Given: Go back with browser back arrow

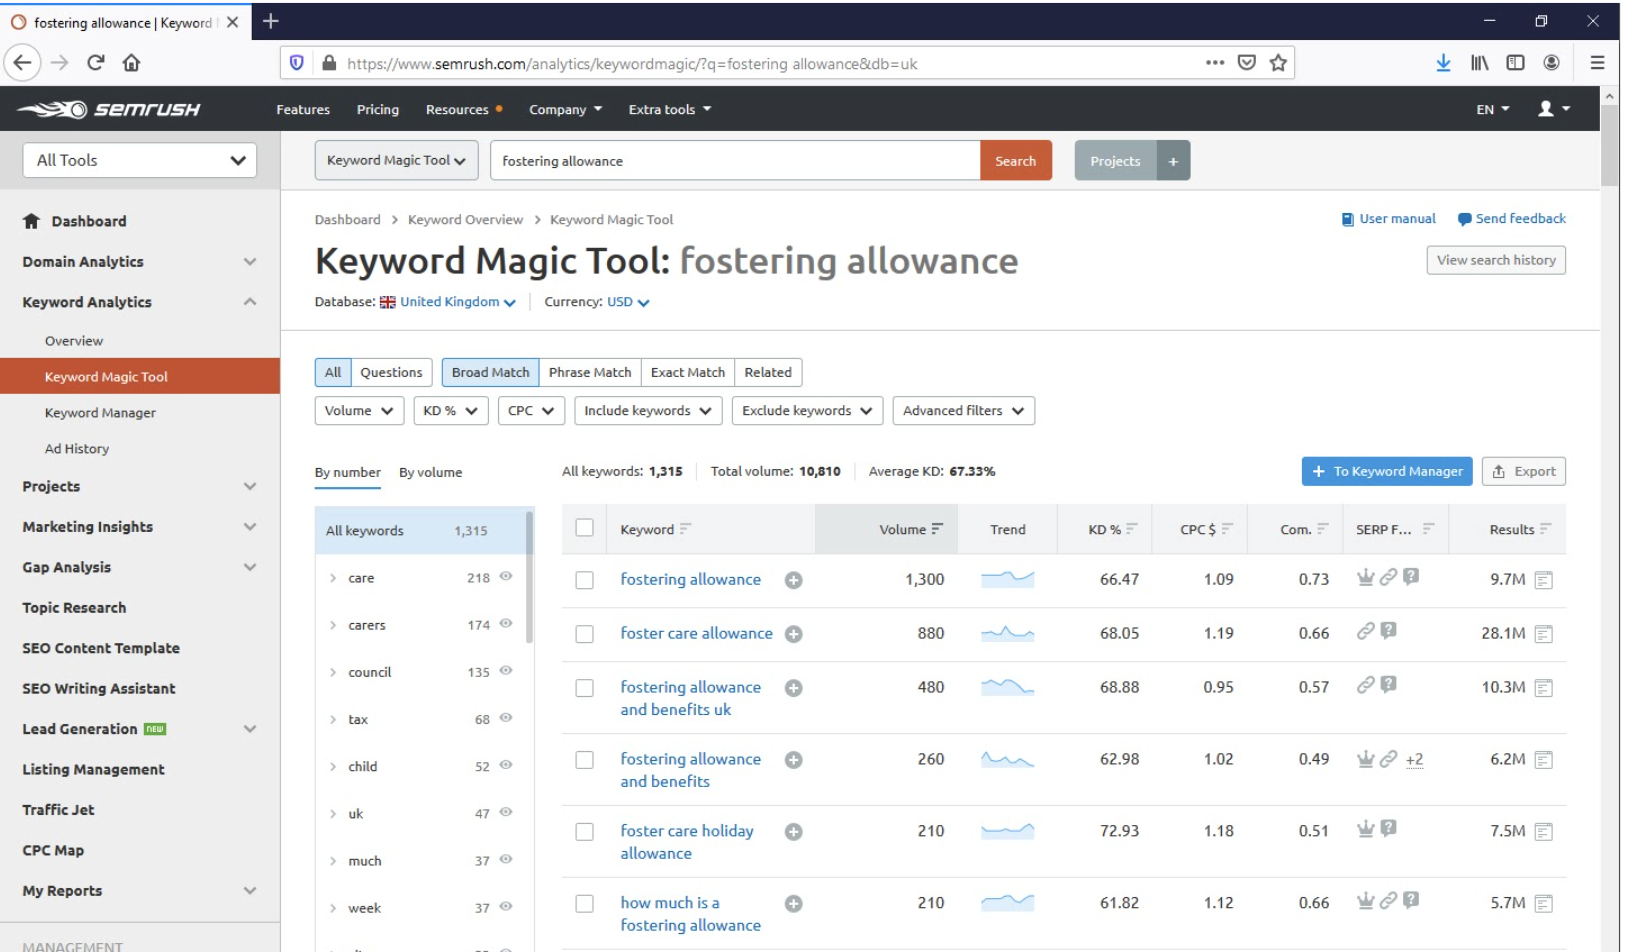Looking at the screenshot, I should (x=22, y=63).
